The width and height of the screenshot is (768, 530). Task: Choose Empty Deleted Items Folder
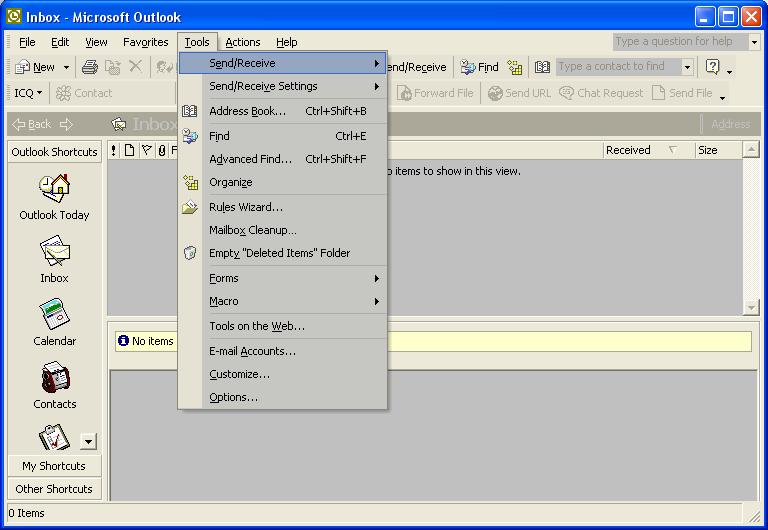[x=283, y=253]
